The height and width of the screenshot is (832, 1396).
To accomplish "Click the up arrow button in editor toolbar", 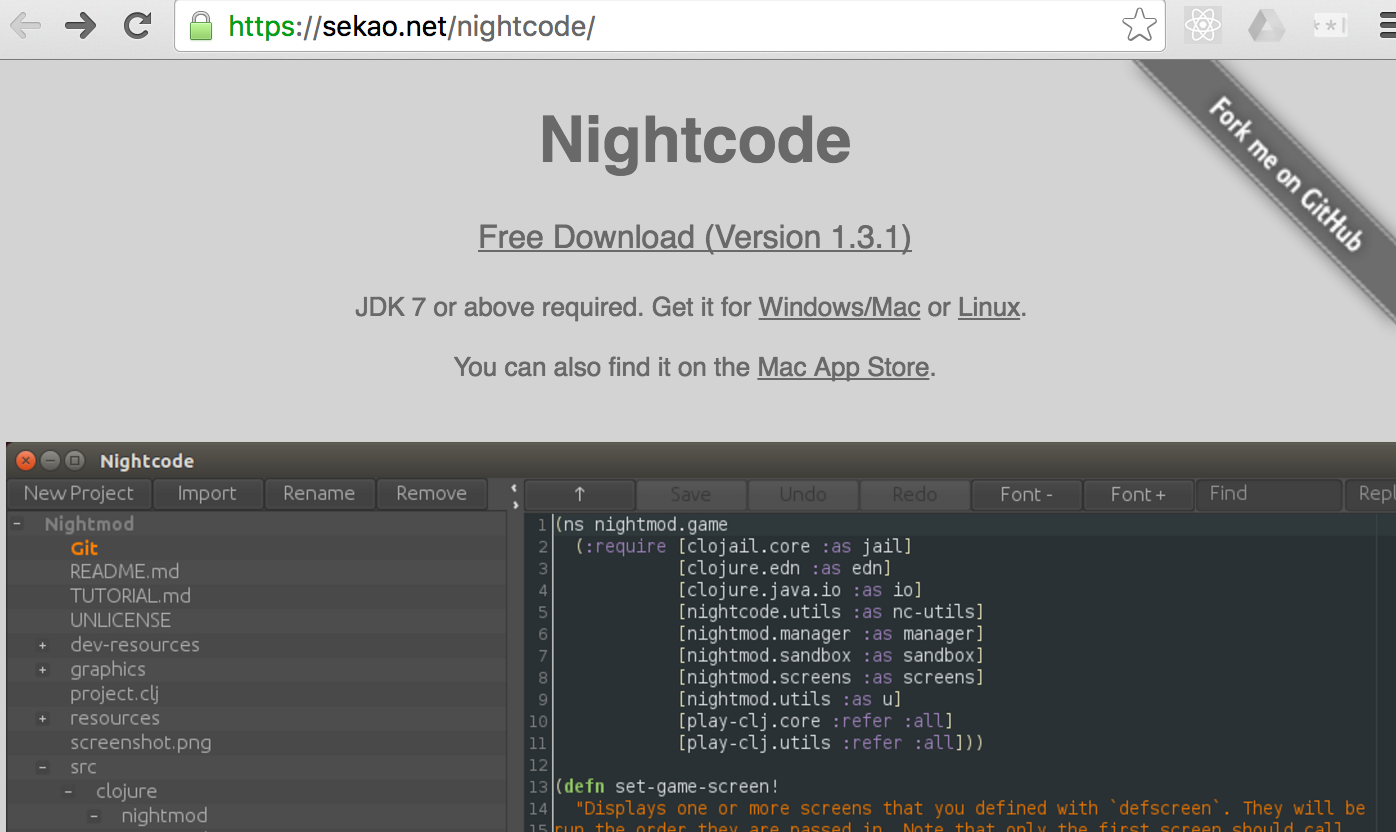I will [x=580, y=494].
